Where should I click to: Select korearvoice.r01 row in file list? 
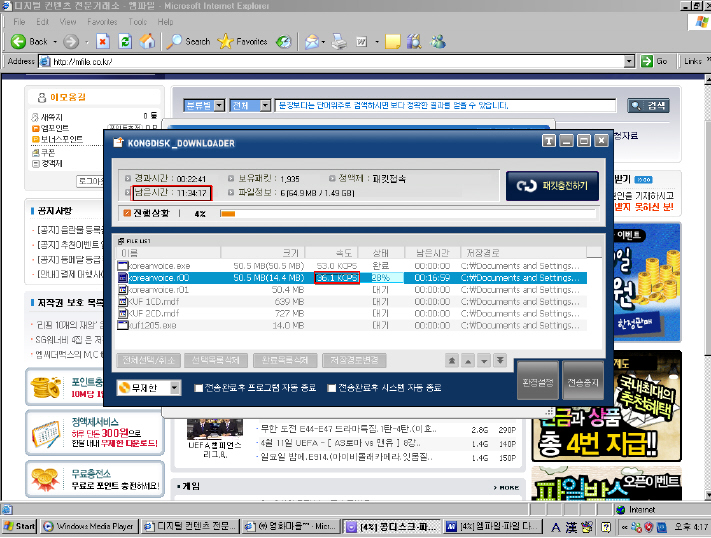(351, 290)
